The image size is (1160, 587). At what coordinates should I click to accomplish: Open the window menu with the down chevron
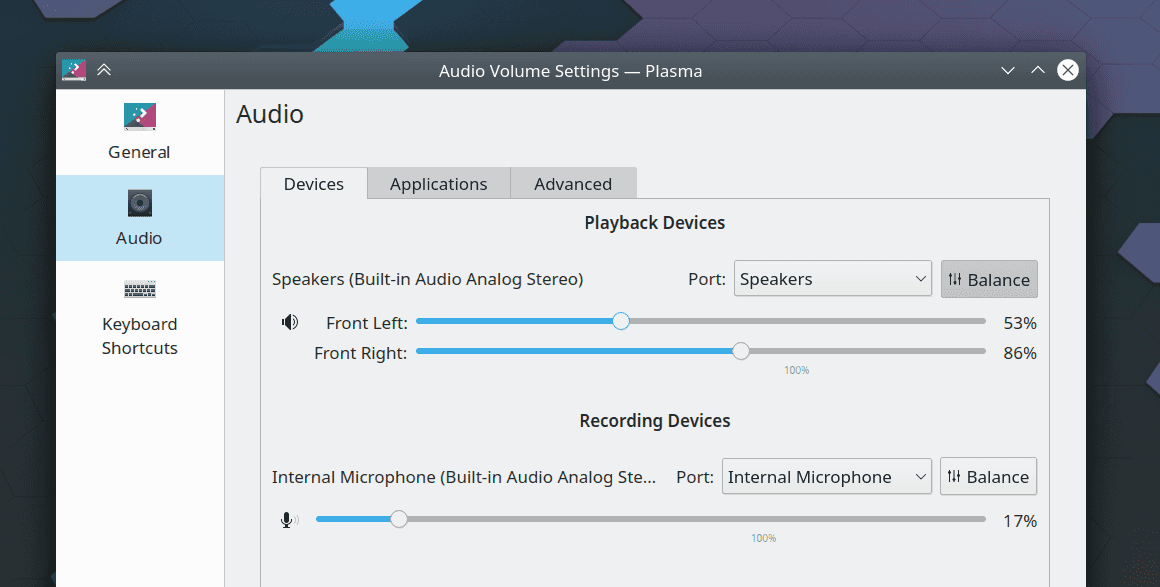(x=1007, y=70)
